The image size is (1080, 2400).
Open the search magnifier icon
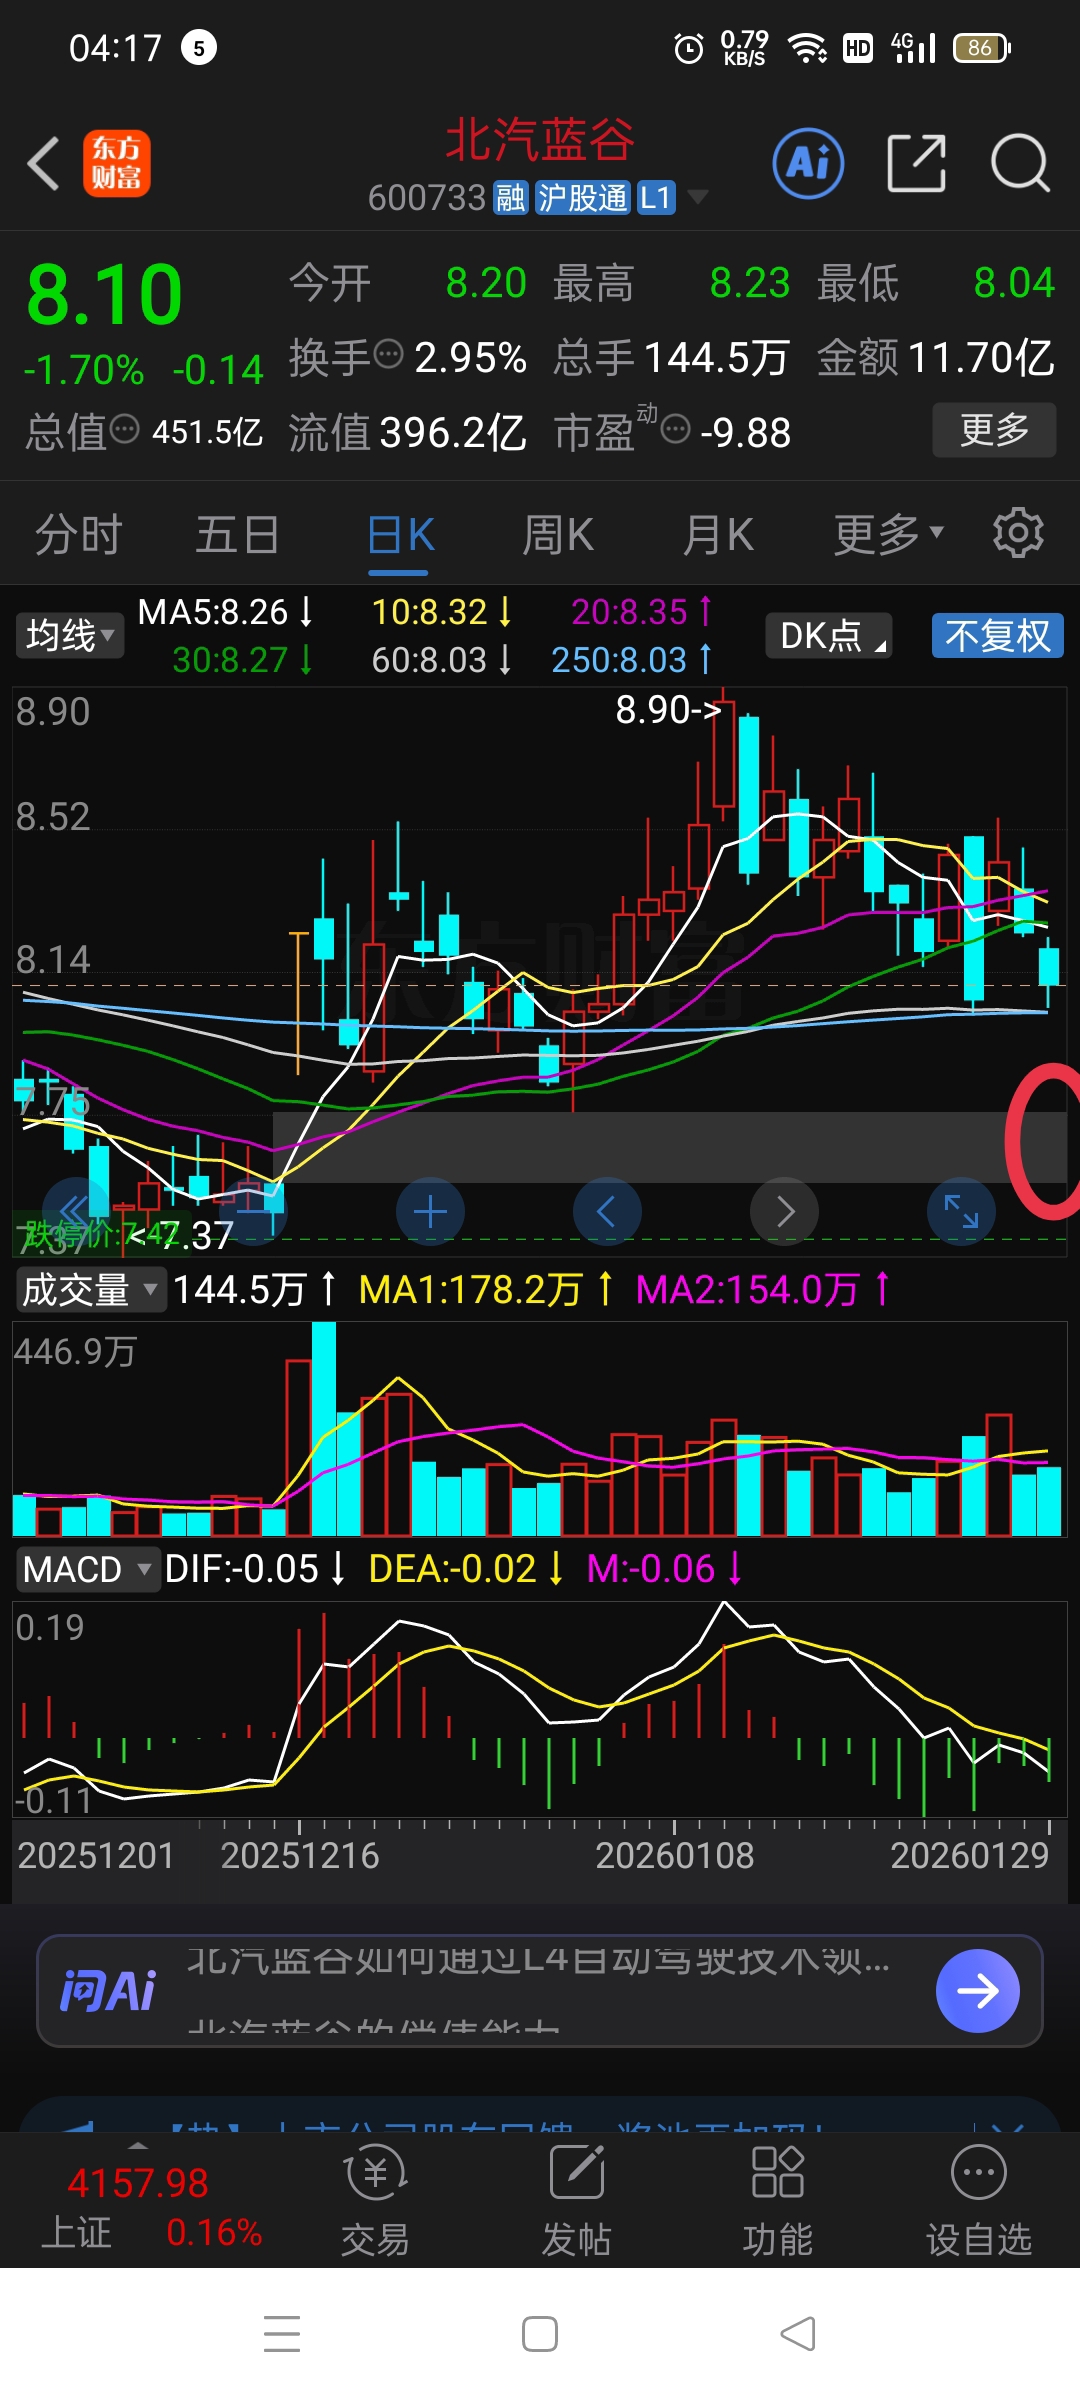(1020, 163)
